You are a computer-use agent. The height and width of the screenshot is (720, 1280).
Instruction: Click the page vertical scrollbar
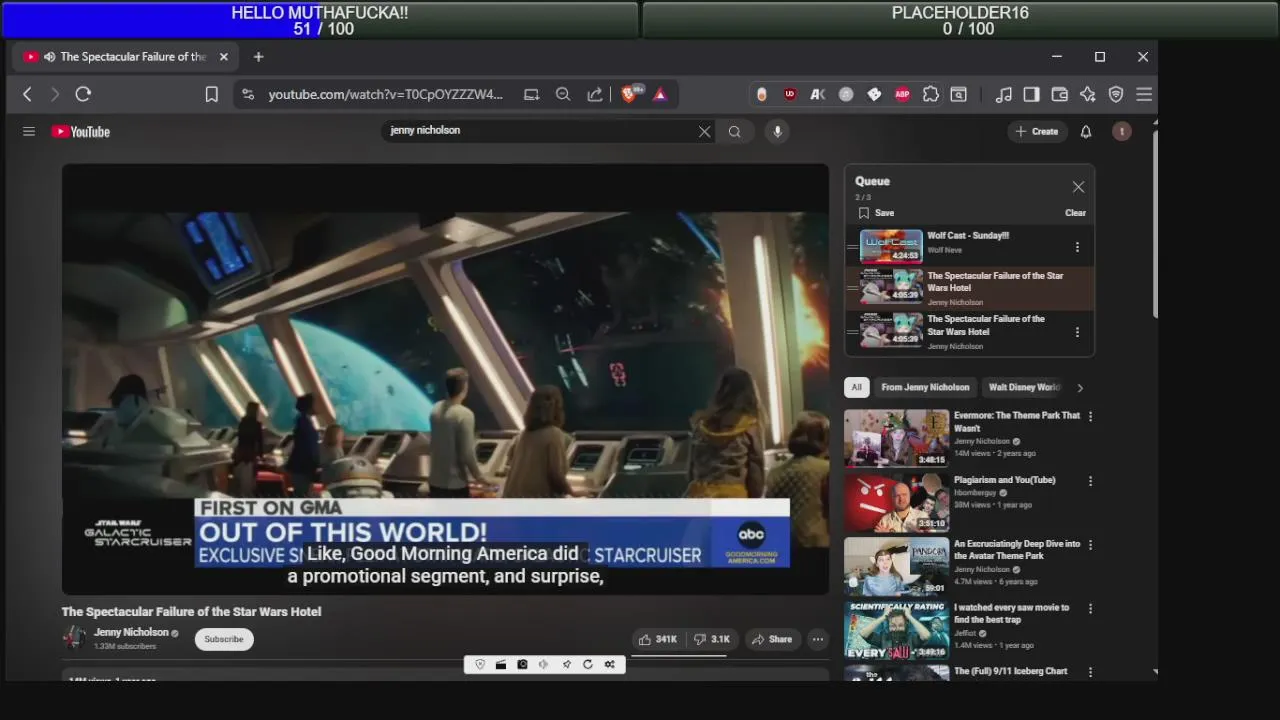(x=1155, y=223)
